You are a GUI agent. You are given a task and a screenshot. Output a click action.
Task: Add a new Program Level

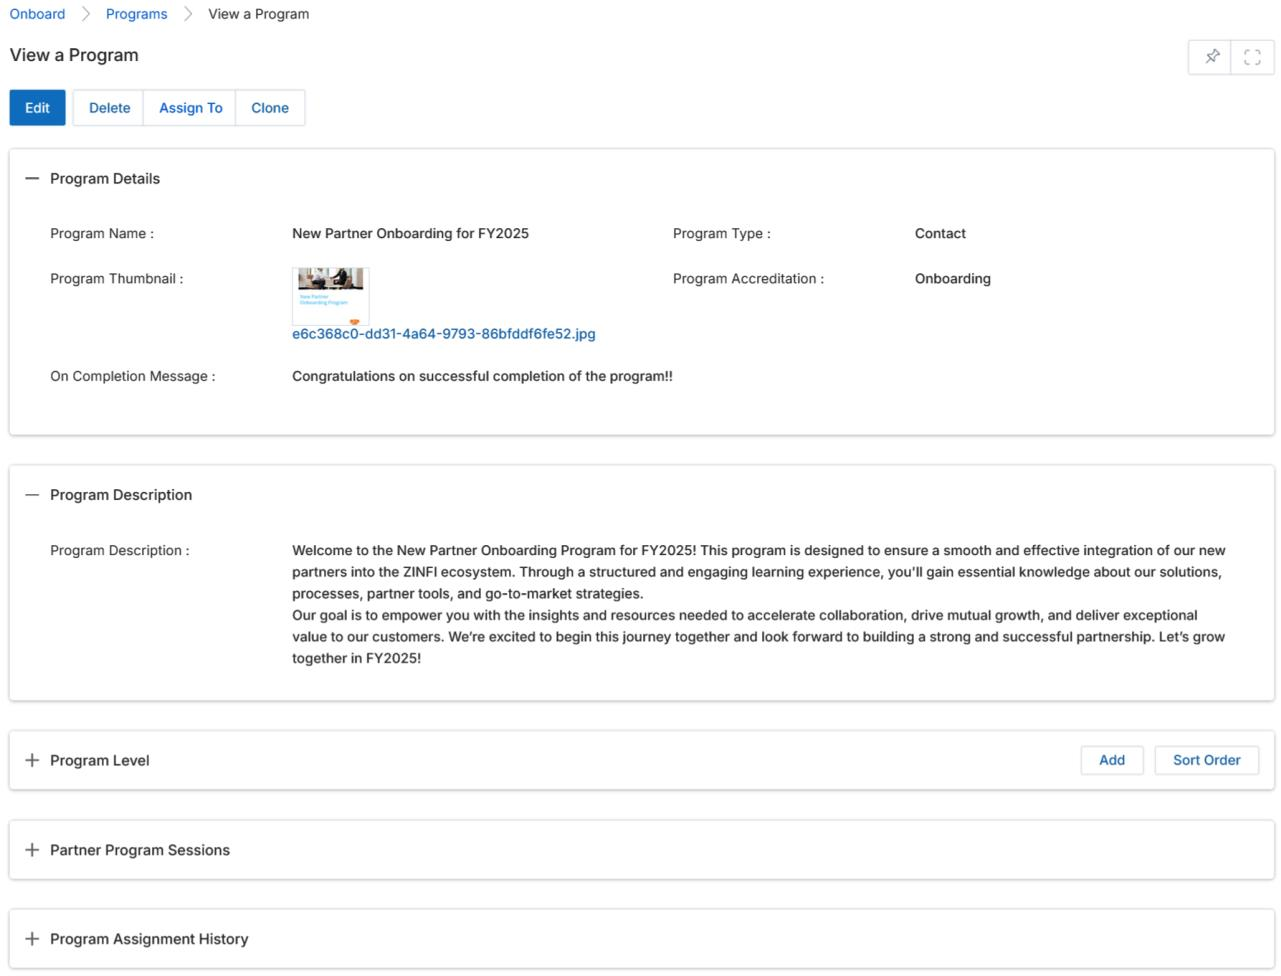pos(1112,760)
